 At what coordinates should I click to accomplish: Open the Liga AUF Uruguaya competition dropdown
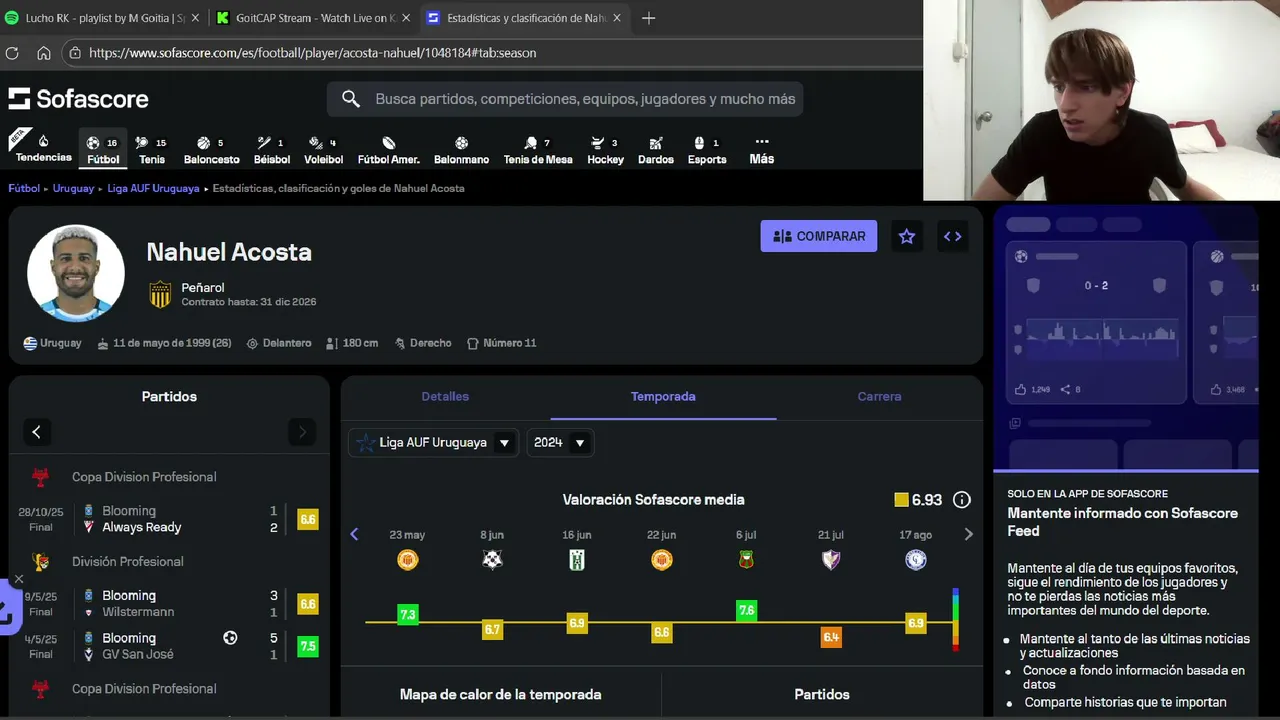coord(433,442)
